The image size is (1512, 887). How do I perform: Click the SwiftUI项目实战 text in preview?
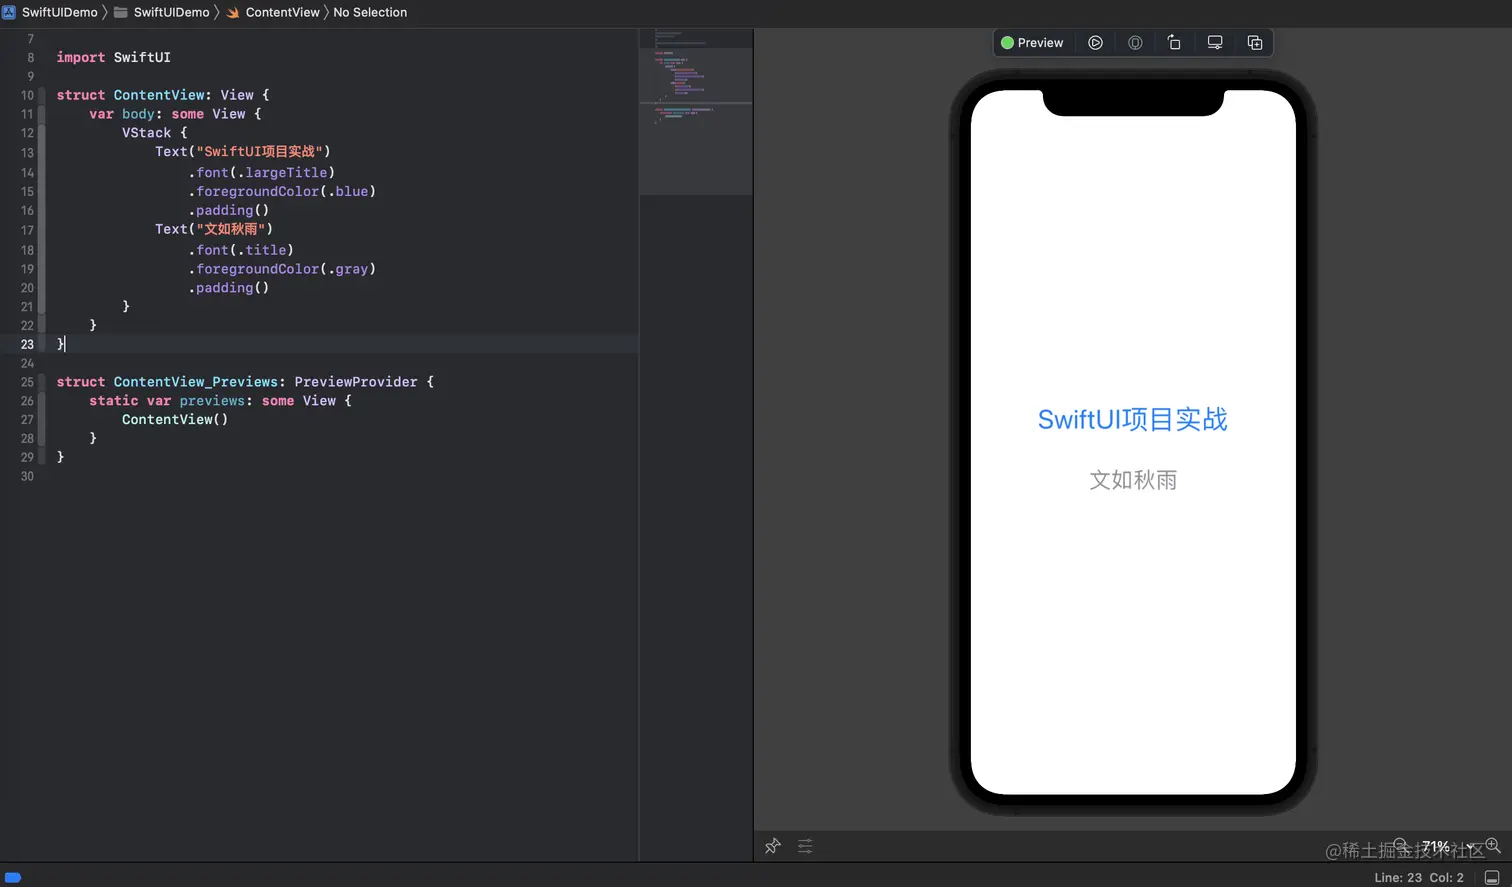click(x=1132, y=420)
